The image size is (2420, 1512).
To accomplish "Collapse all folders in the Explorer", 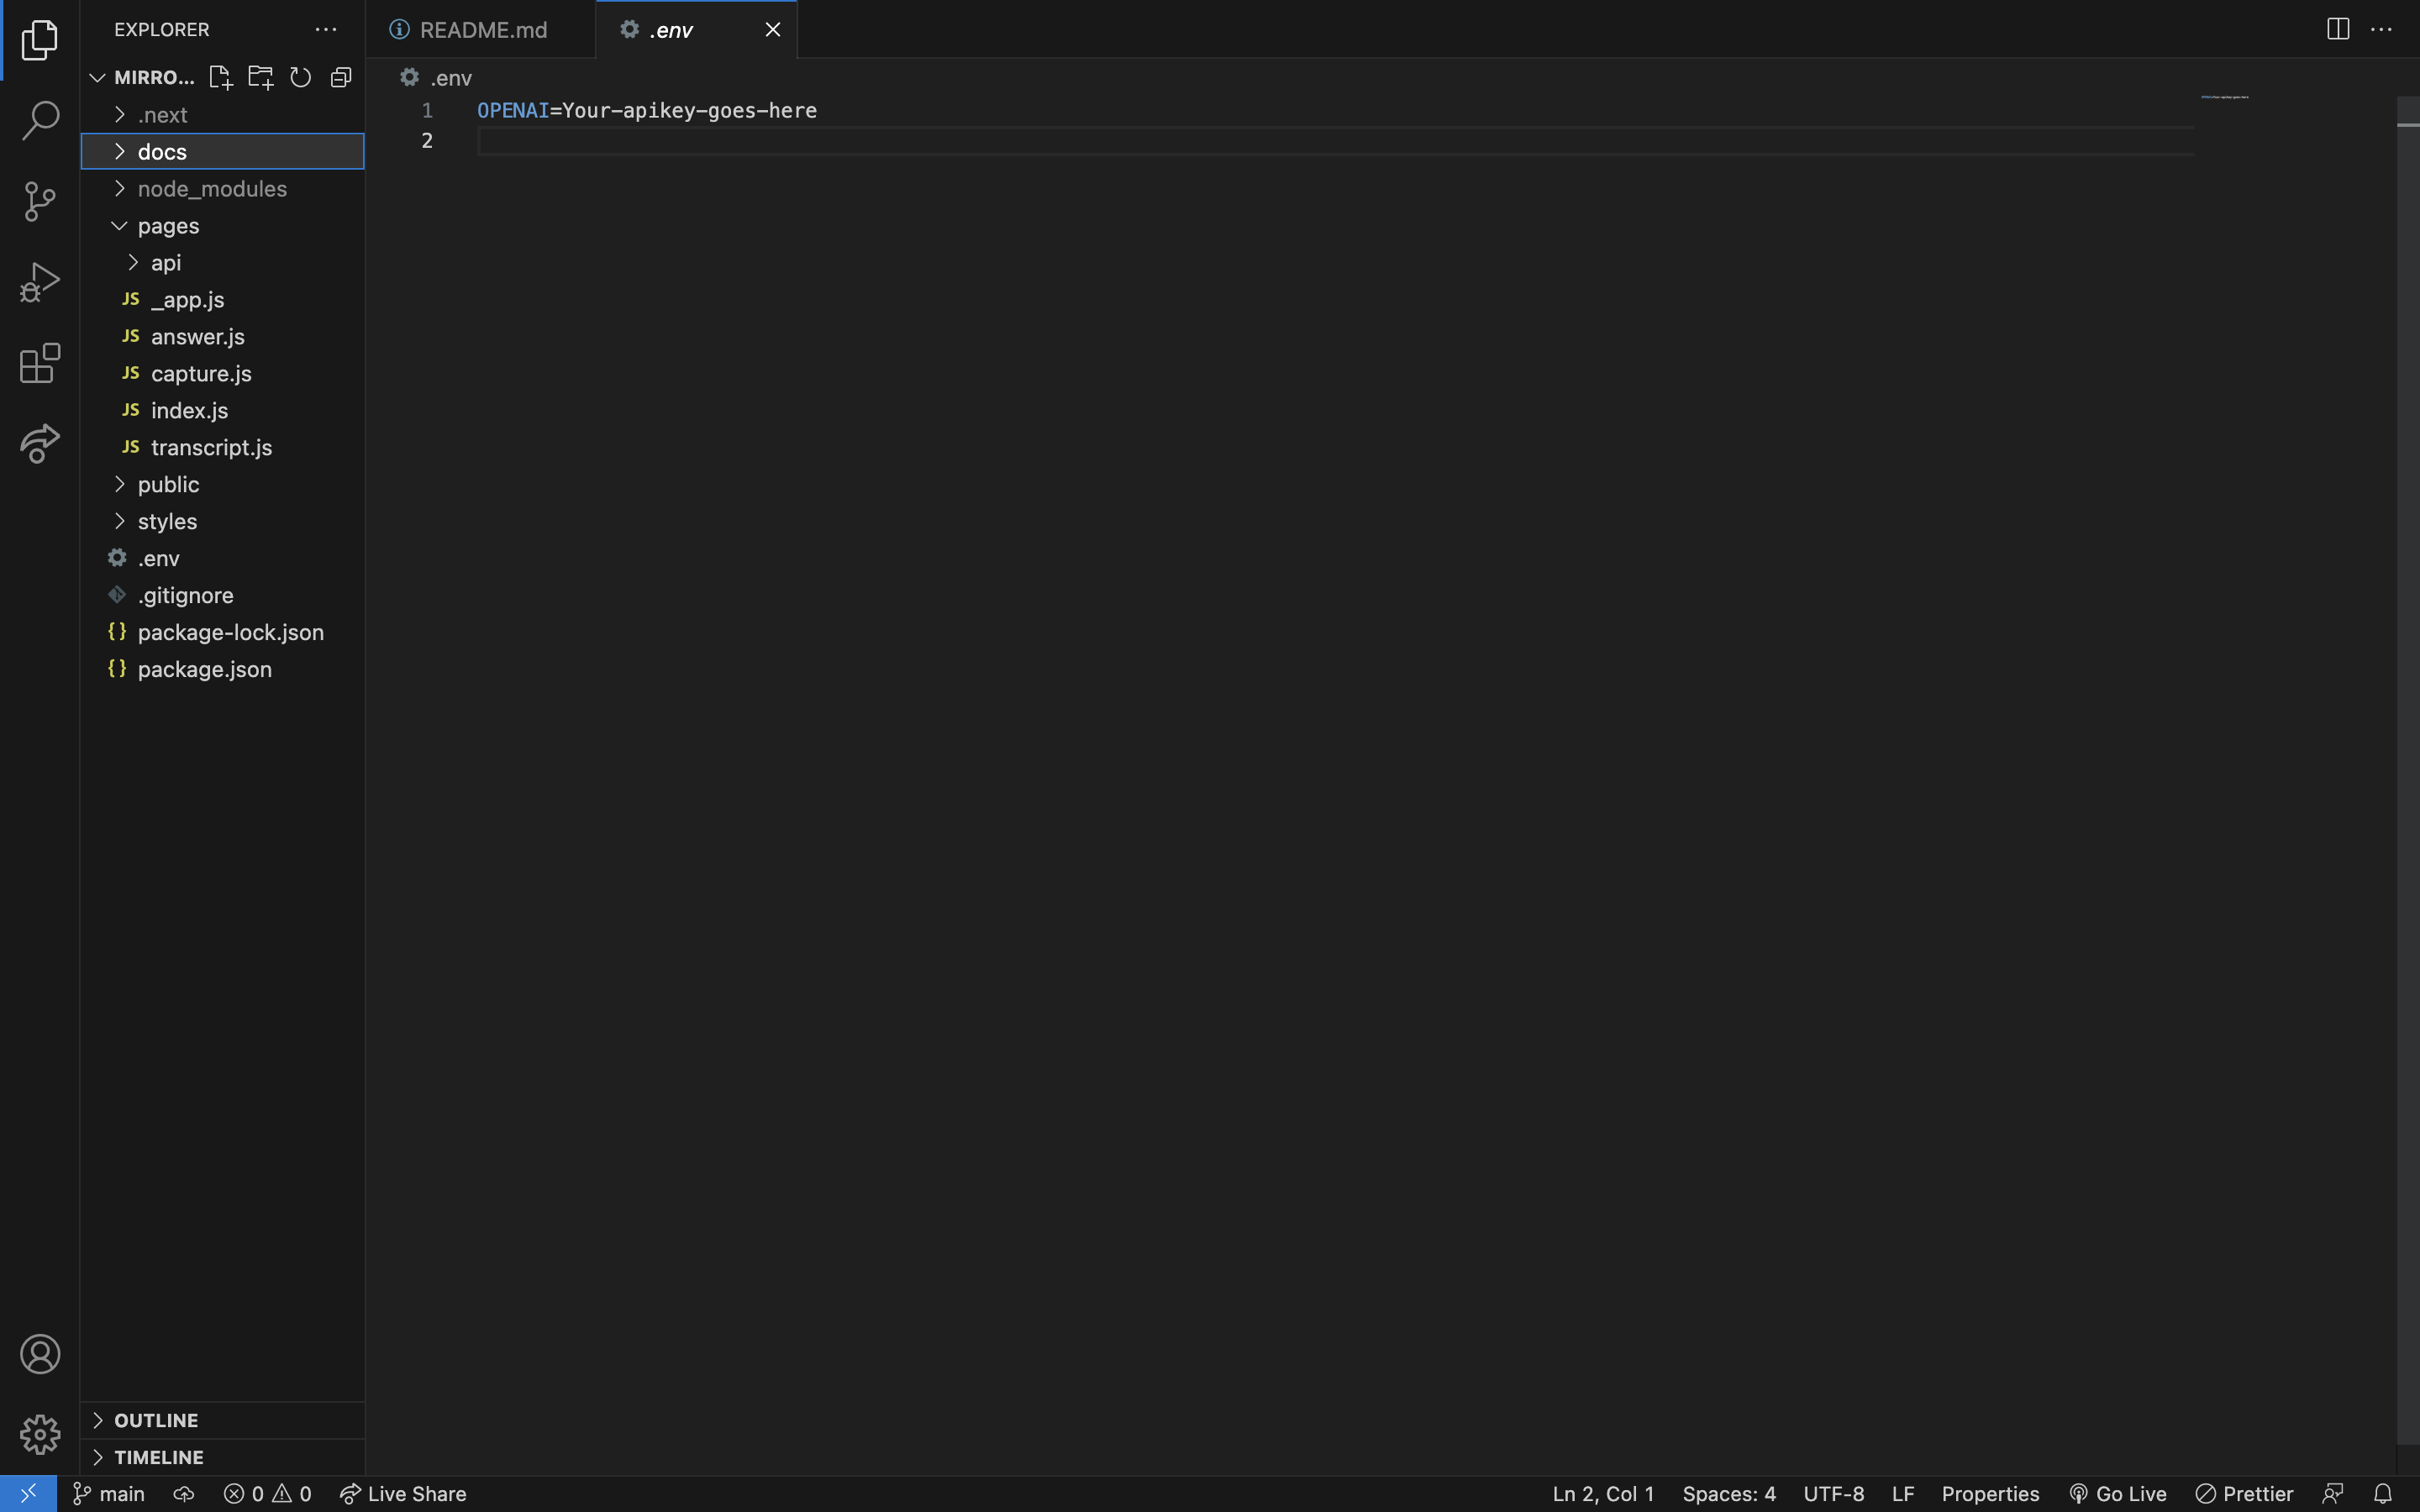I will click(340, 77).
